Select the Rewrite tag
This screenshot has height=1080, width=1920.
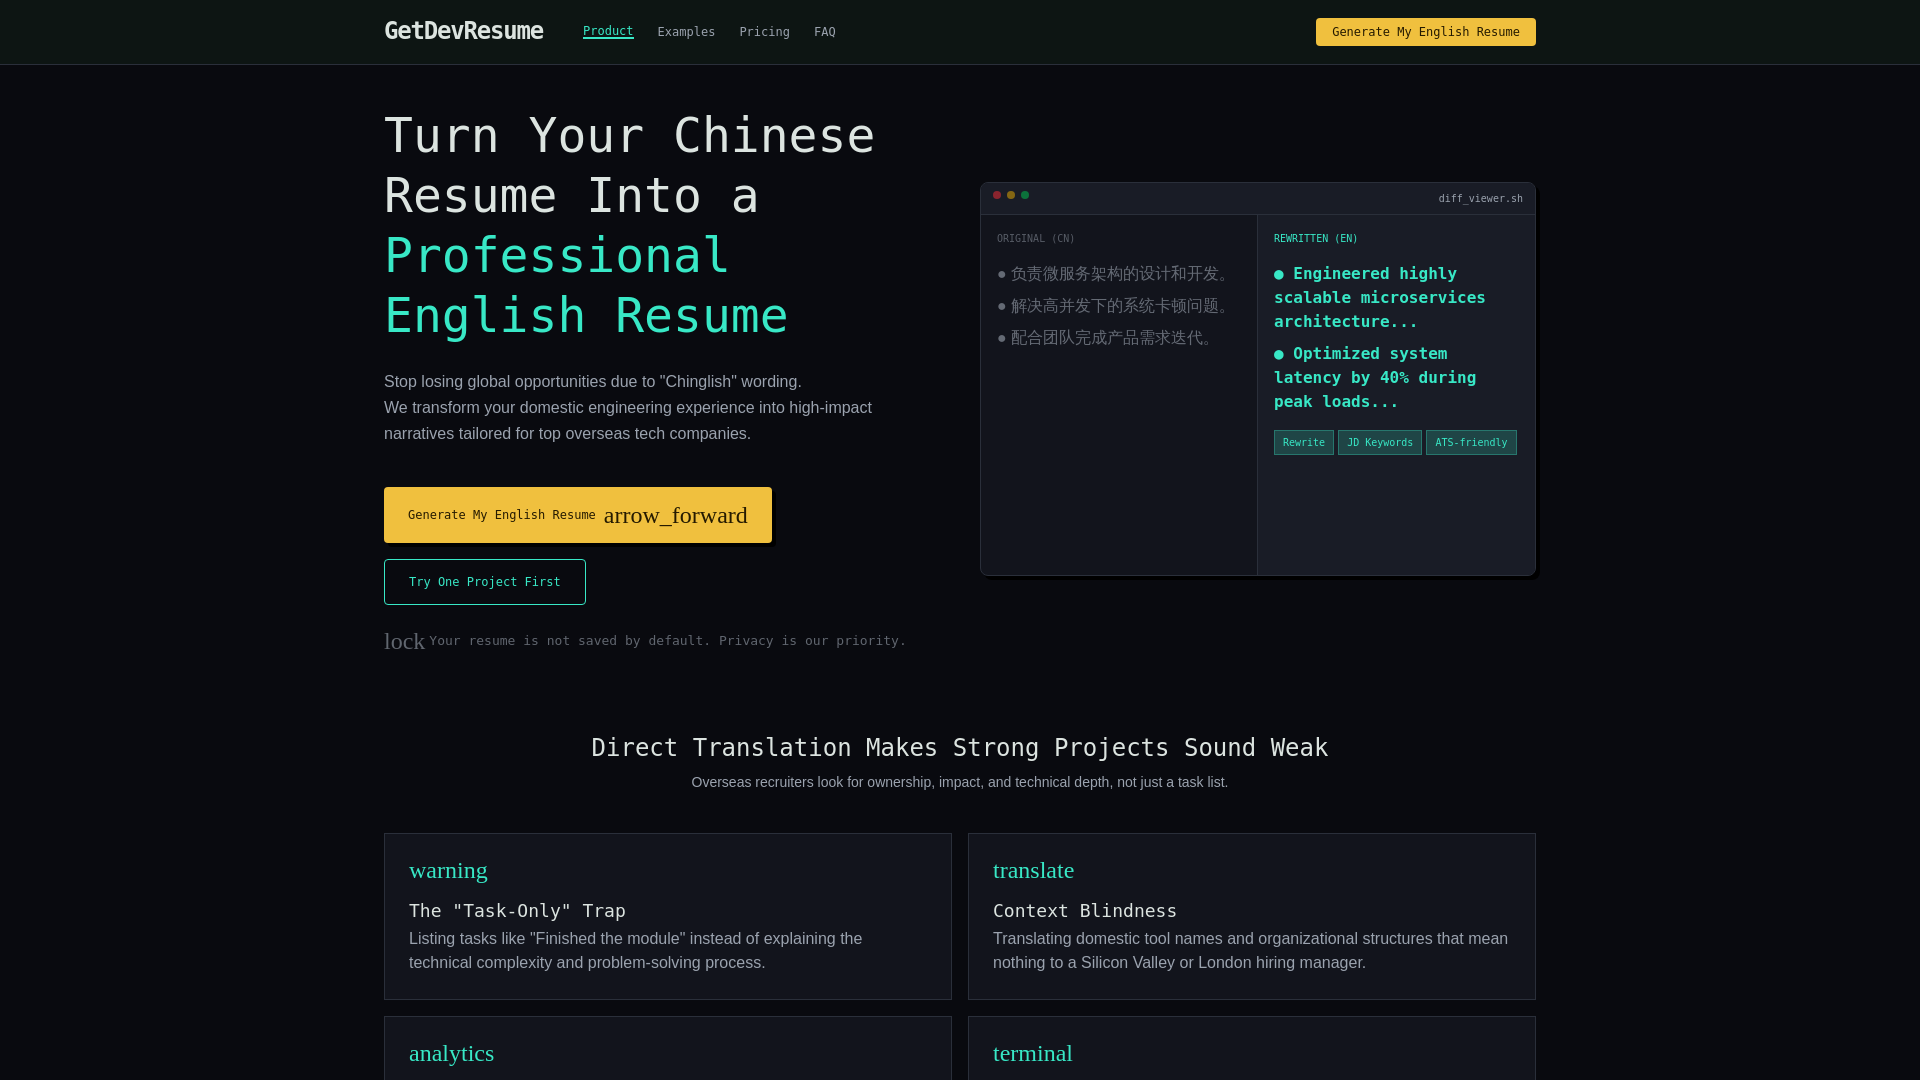click(1304, 443)
